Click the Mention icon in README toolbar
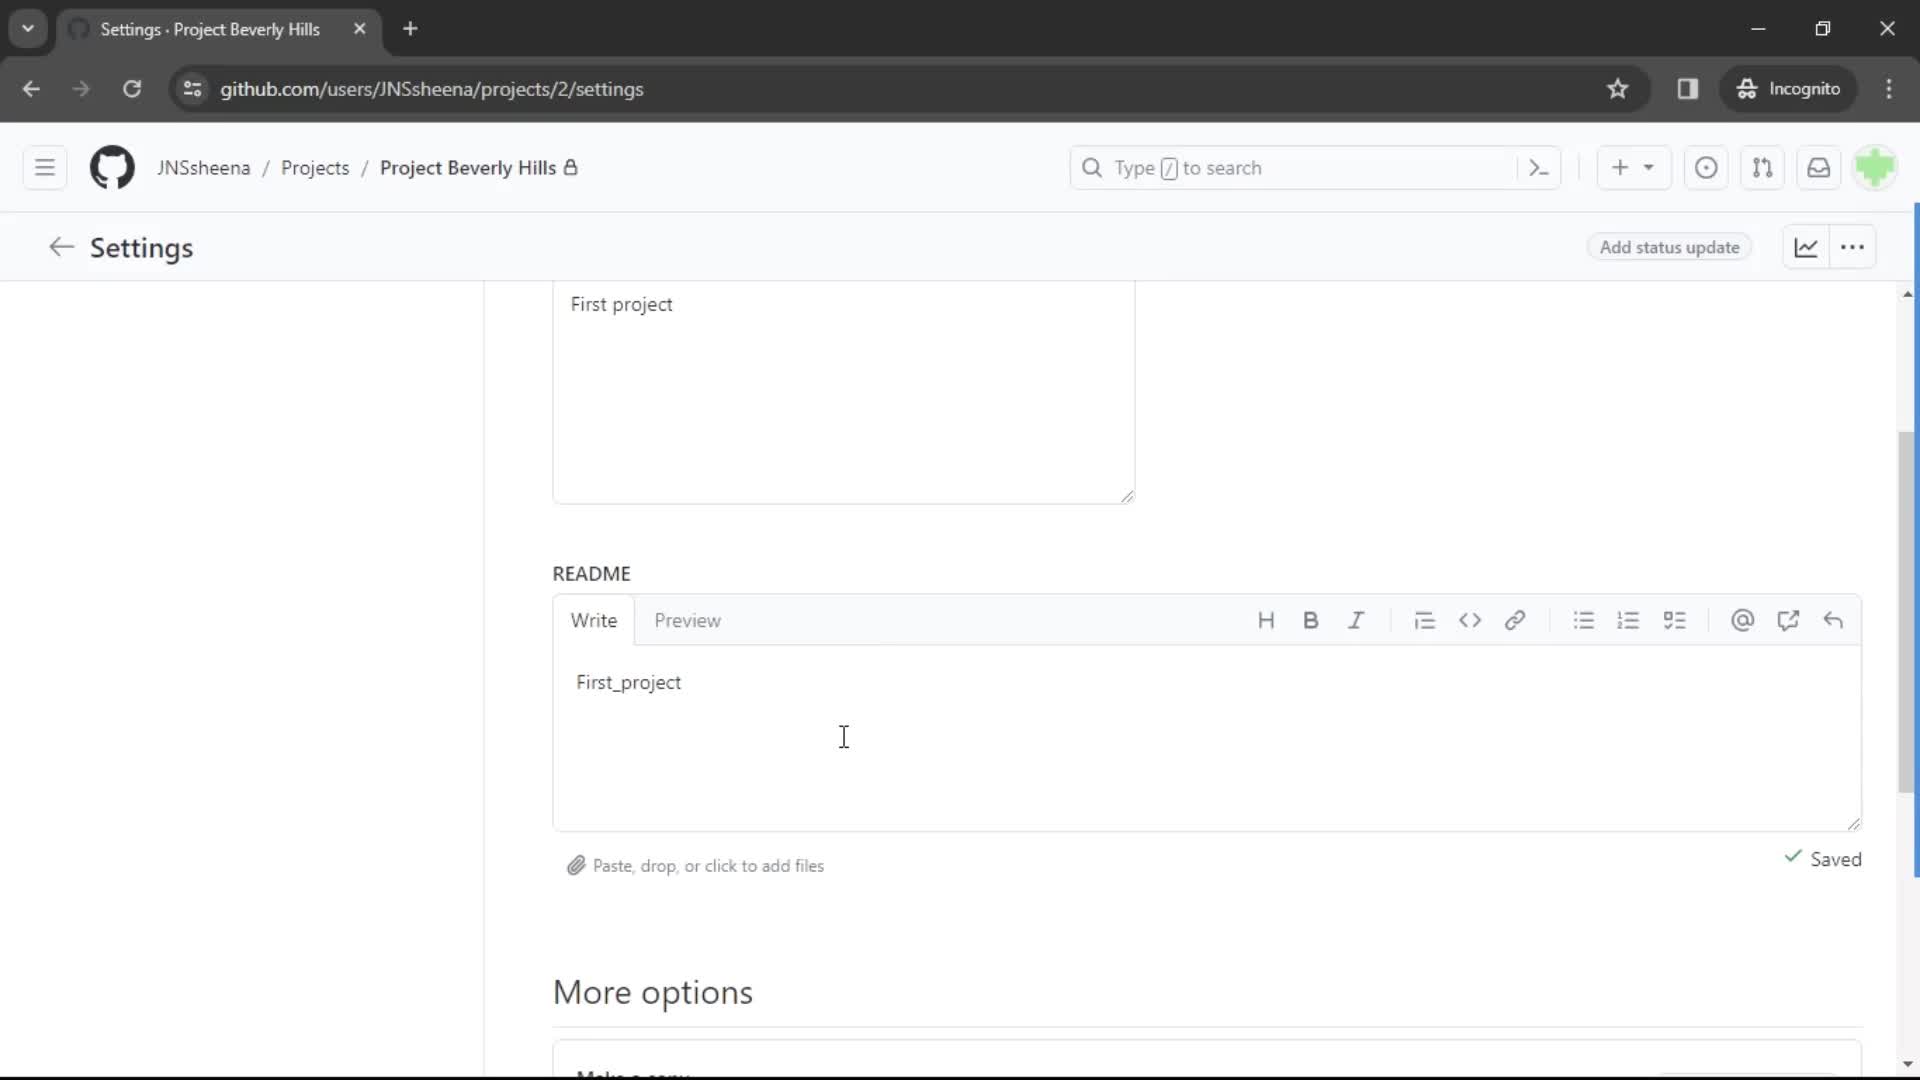This screenshot has height=1080, width=1920. (x=1743, y=620)
